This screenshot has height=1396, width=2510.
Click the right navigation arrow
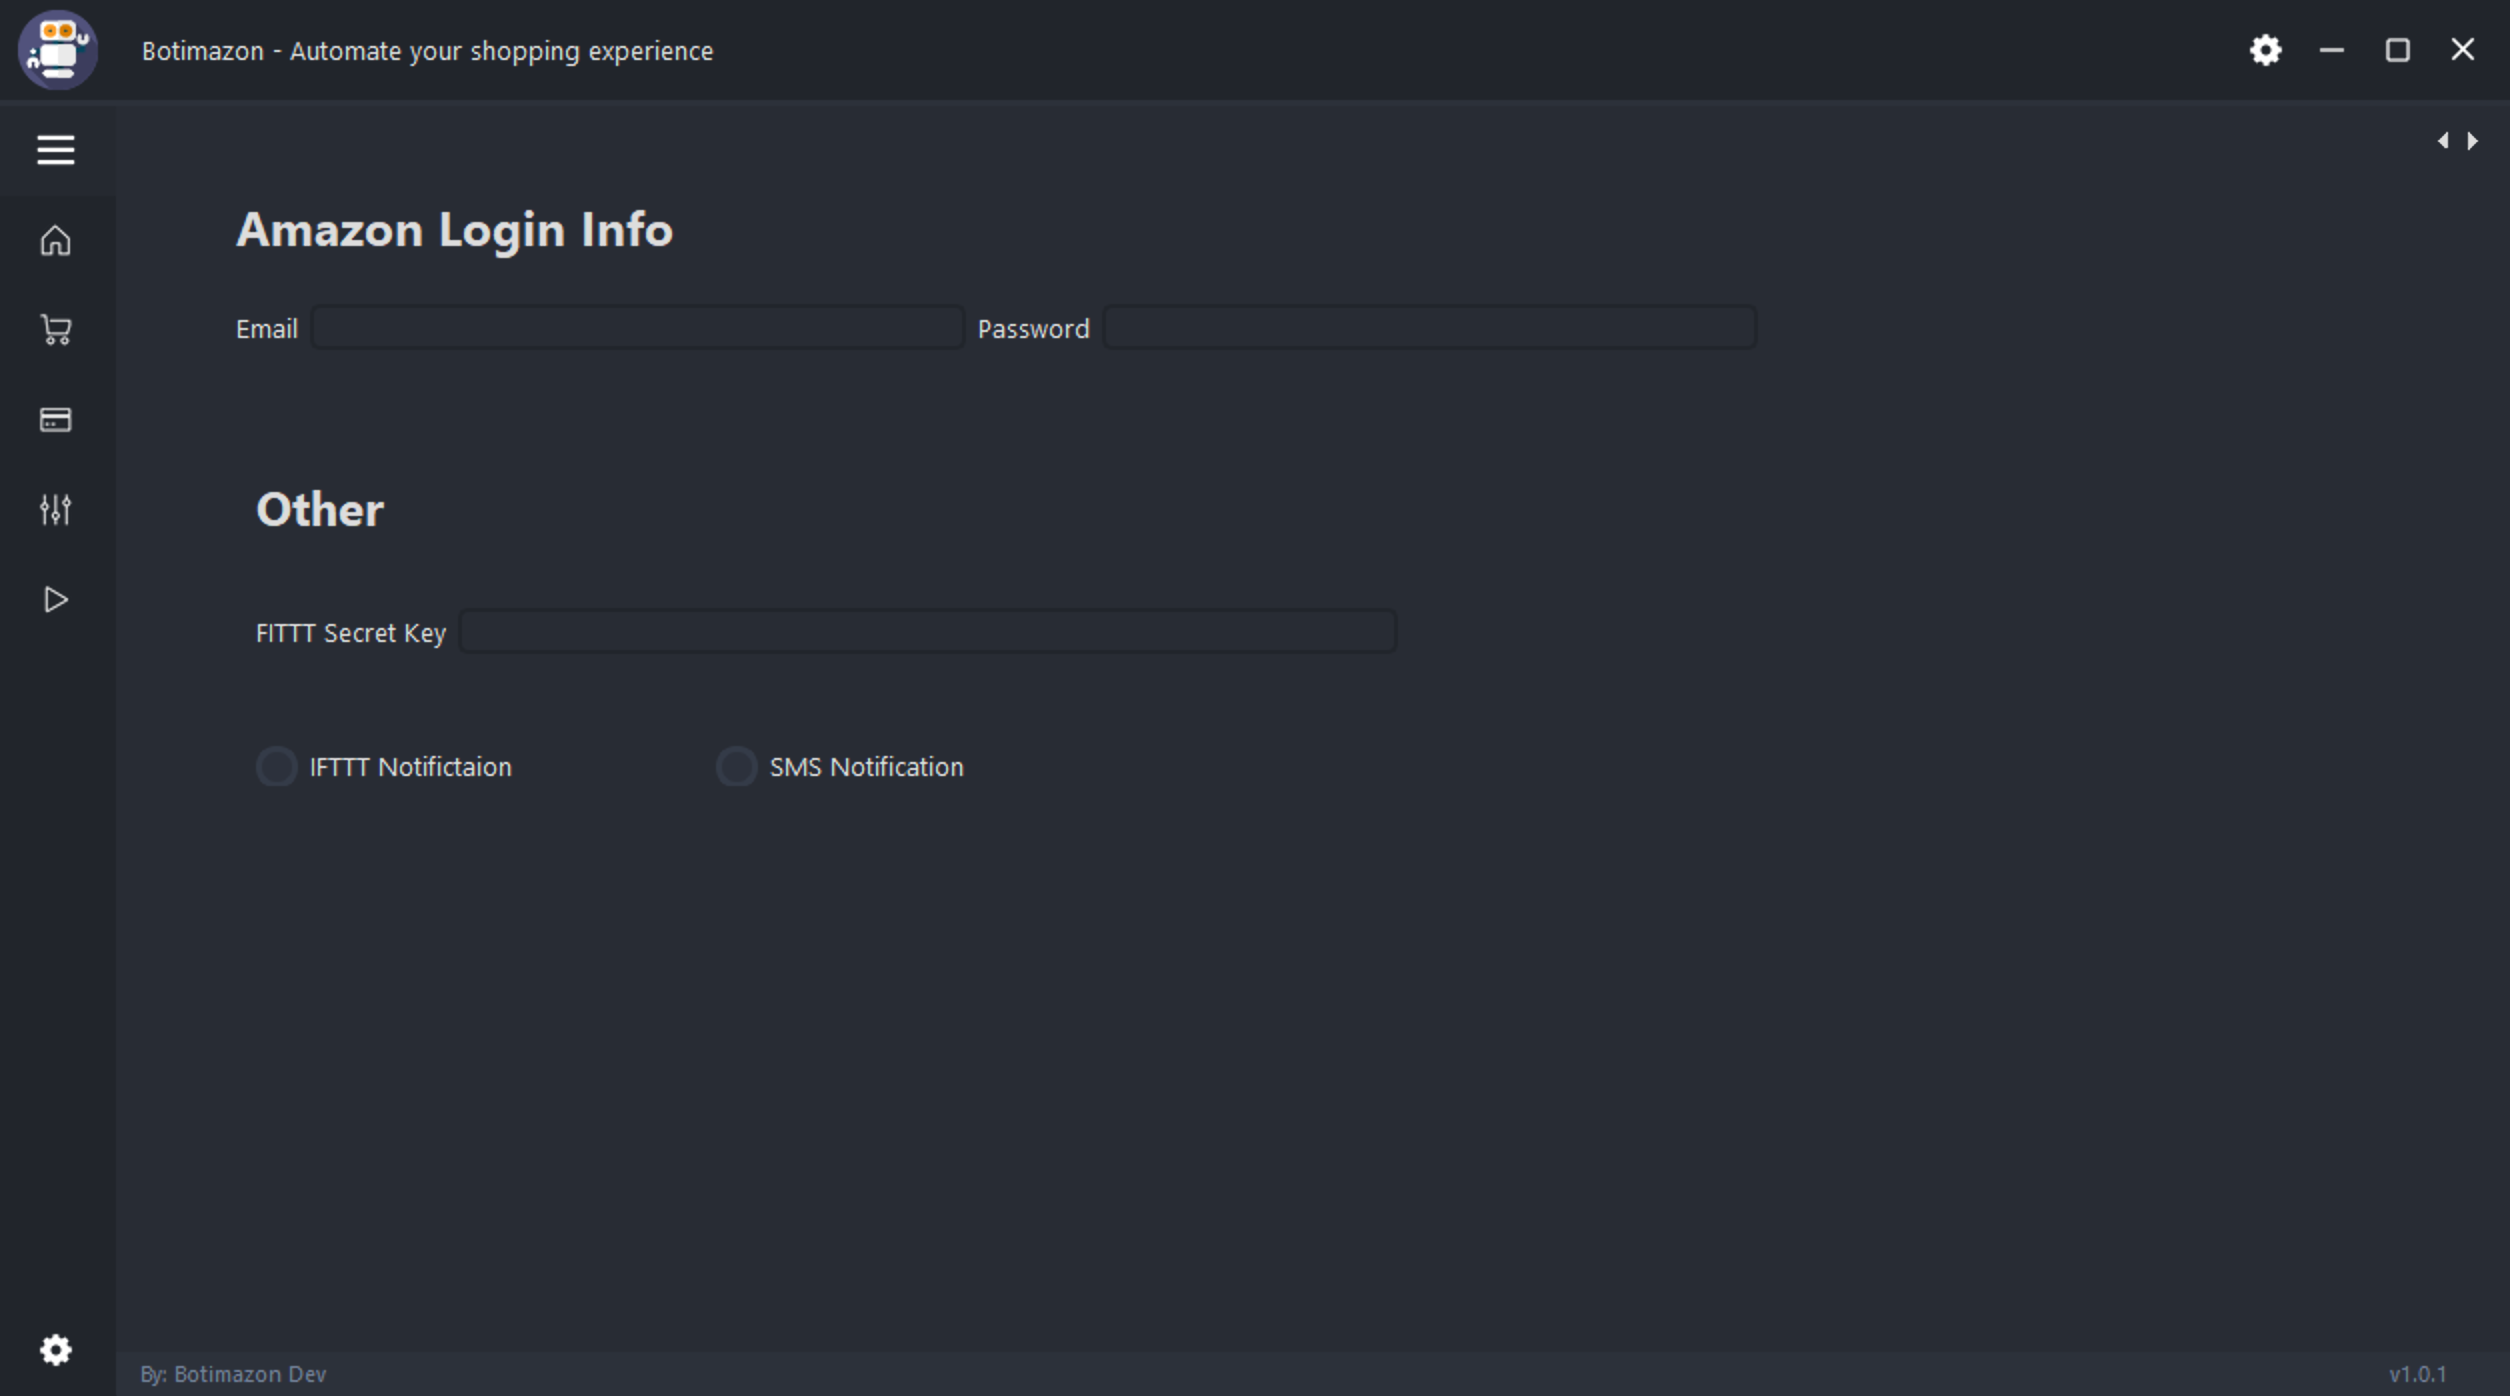2473,141
